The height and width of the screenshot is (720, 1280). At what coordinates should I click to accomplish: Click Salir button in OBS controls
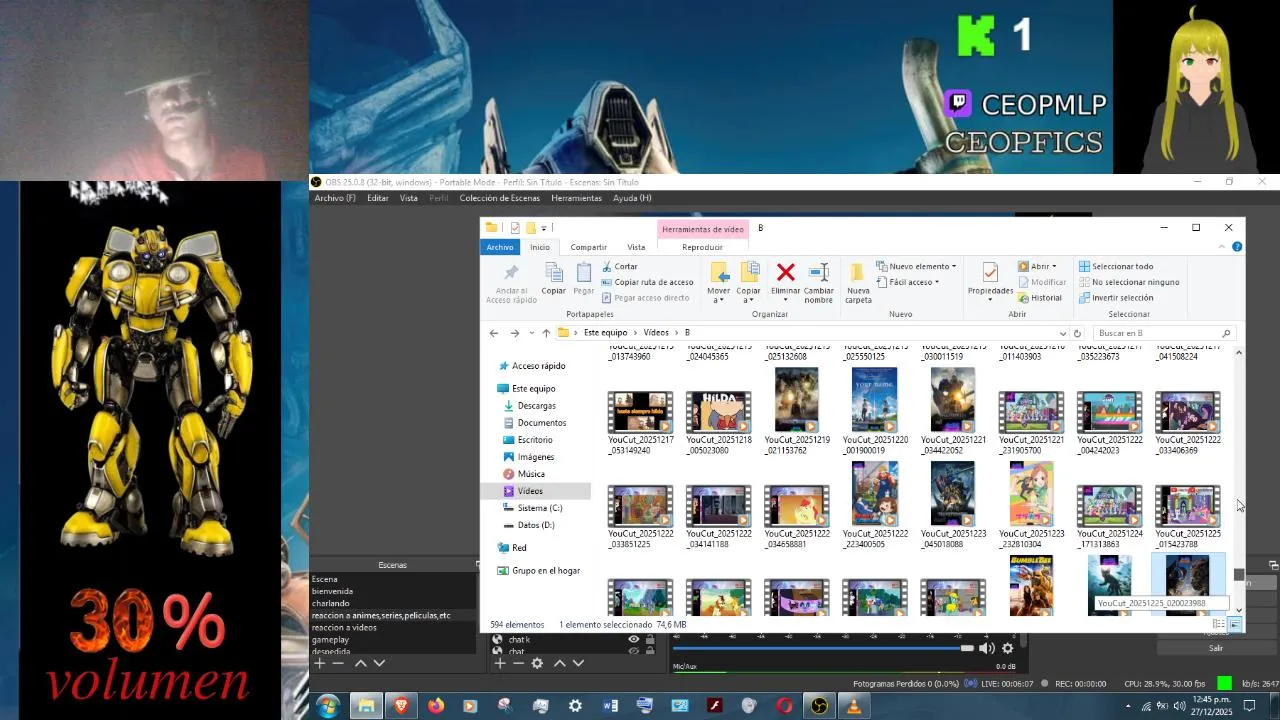1215,648
